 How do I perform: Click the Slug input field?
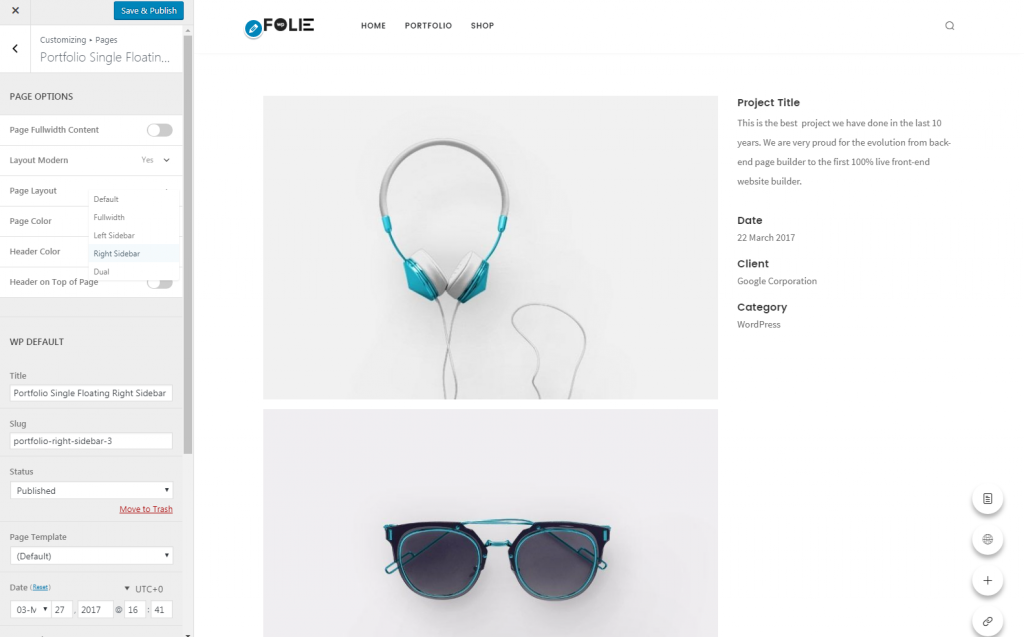(91, 441)
